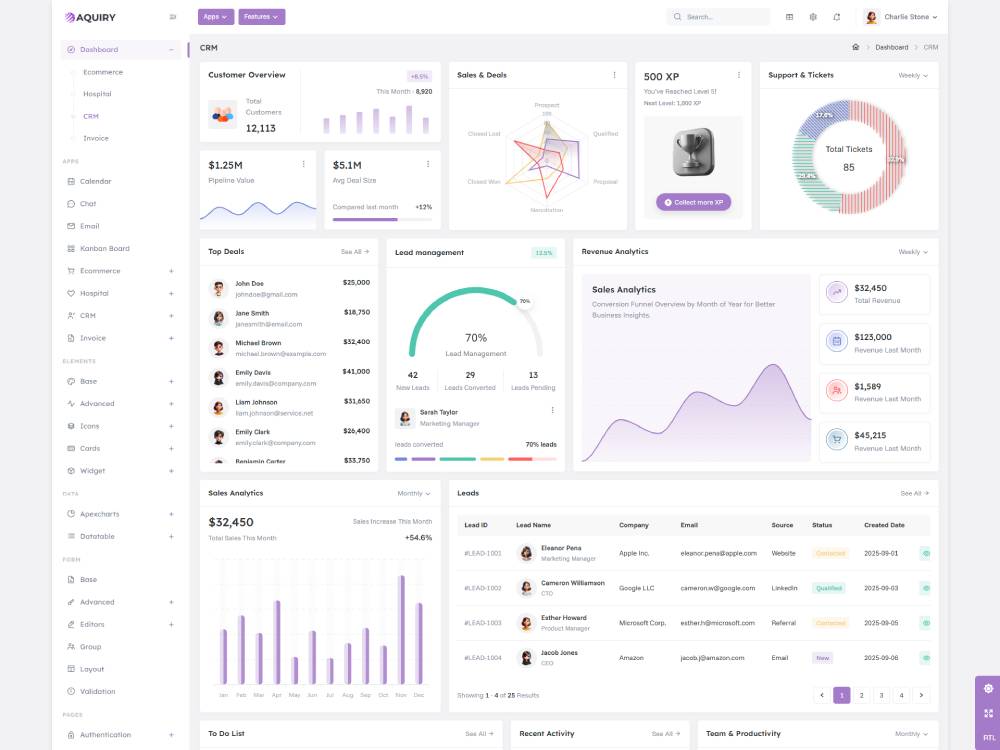The image size is (1000, 750).
Task: Open Kanban Board from the sidebar
Action: pos(104,248)
